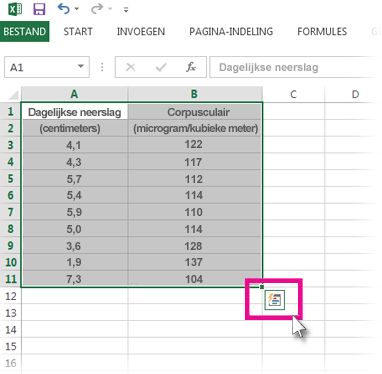Save the workbook with the floppy icon

[39, 9]
